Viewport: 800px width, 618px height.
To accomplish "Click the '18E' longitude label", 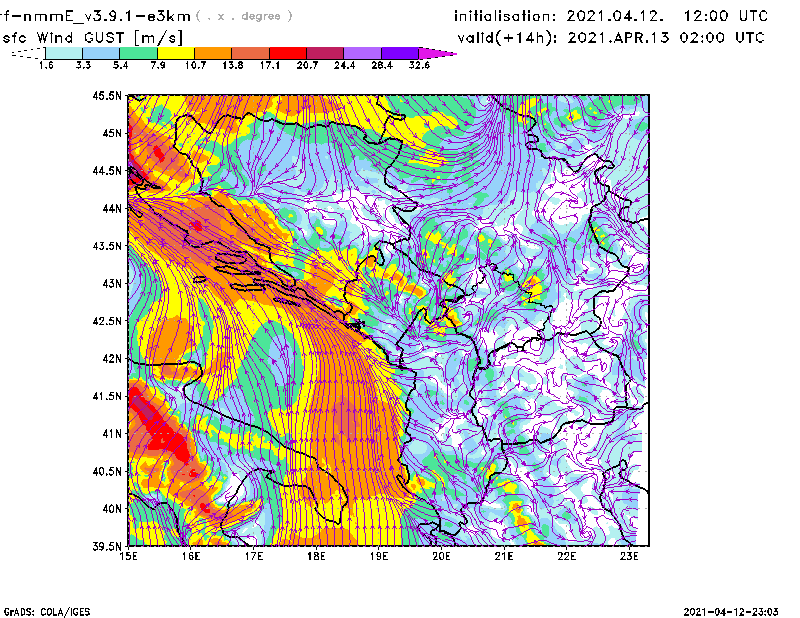I will 316,556.
